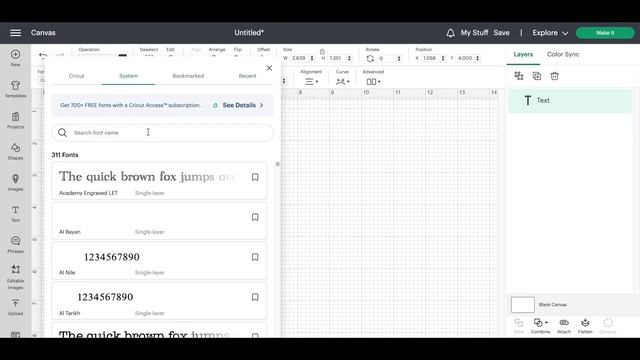Click the Blank Canvas color swatch
The height and width of the screenshot is (360, 640).
(x=522, y=304)
